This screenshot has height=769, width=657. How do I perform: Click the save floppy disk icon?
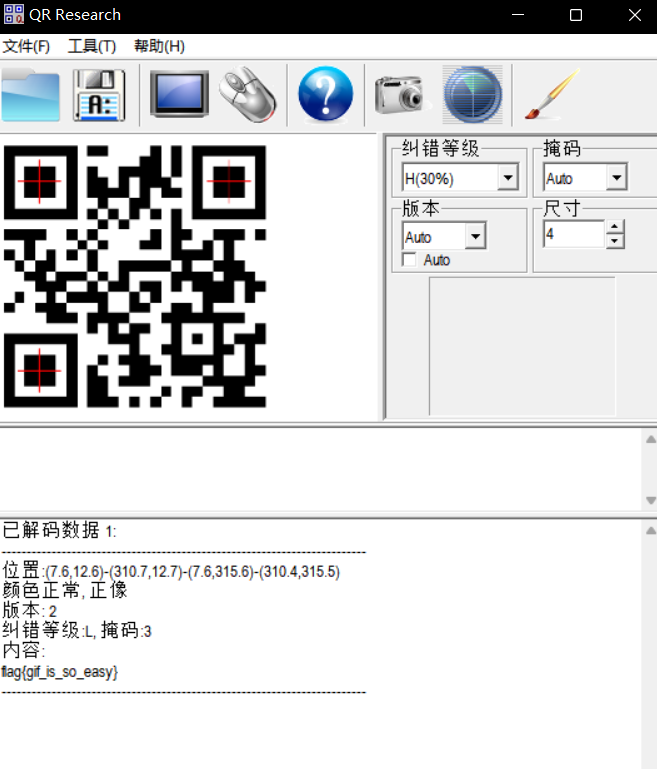coord(100,95)
